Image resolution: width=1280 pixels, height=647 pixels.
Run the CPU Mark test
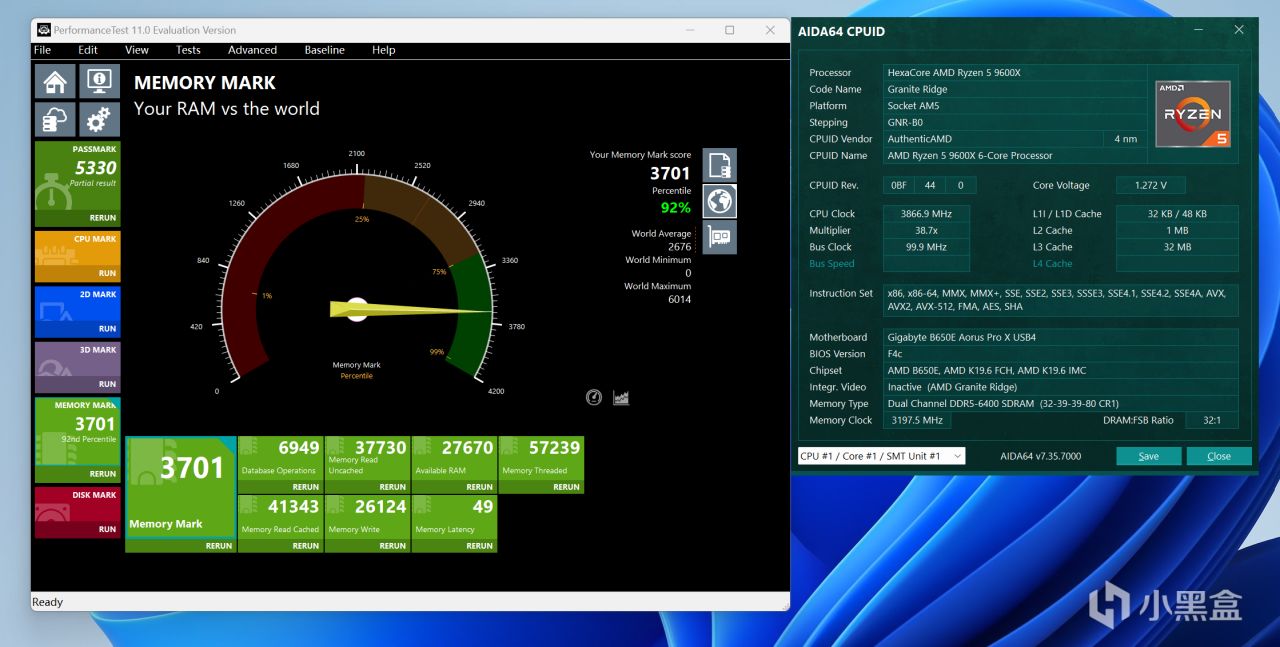click(x=107, y=273)
